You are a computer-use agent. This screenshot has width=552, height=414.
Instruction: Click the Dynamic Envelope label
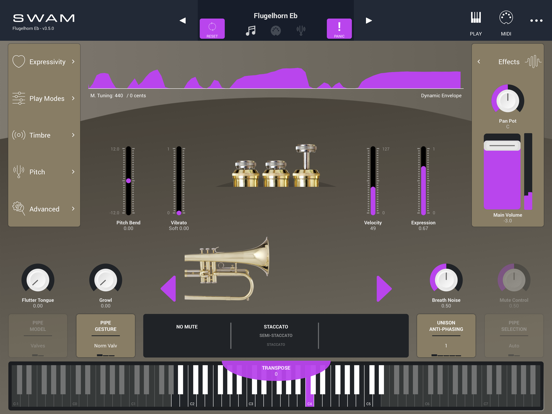coord(441,95)
